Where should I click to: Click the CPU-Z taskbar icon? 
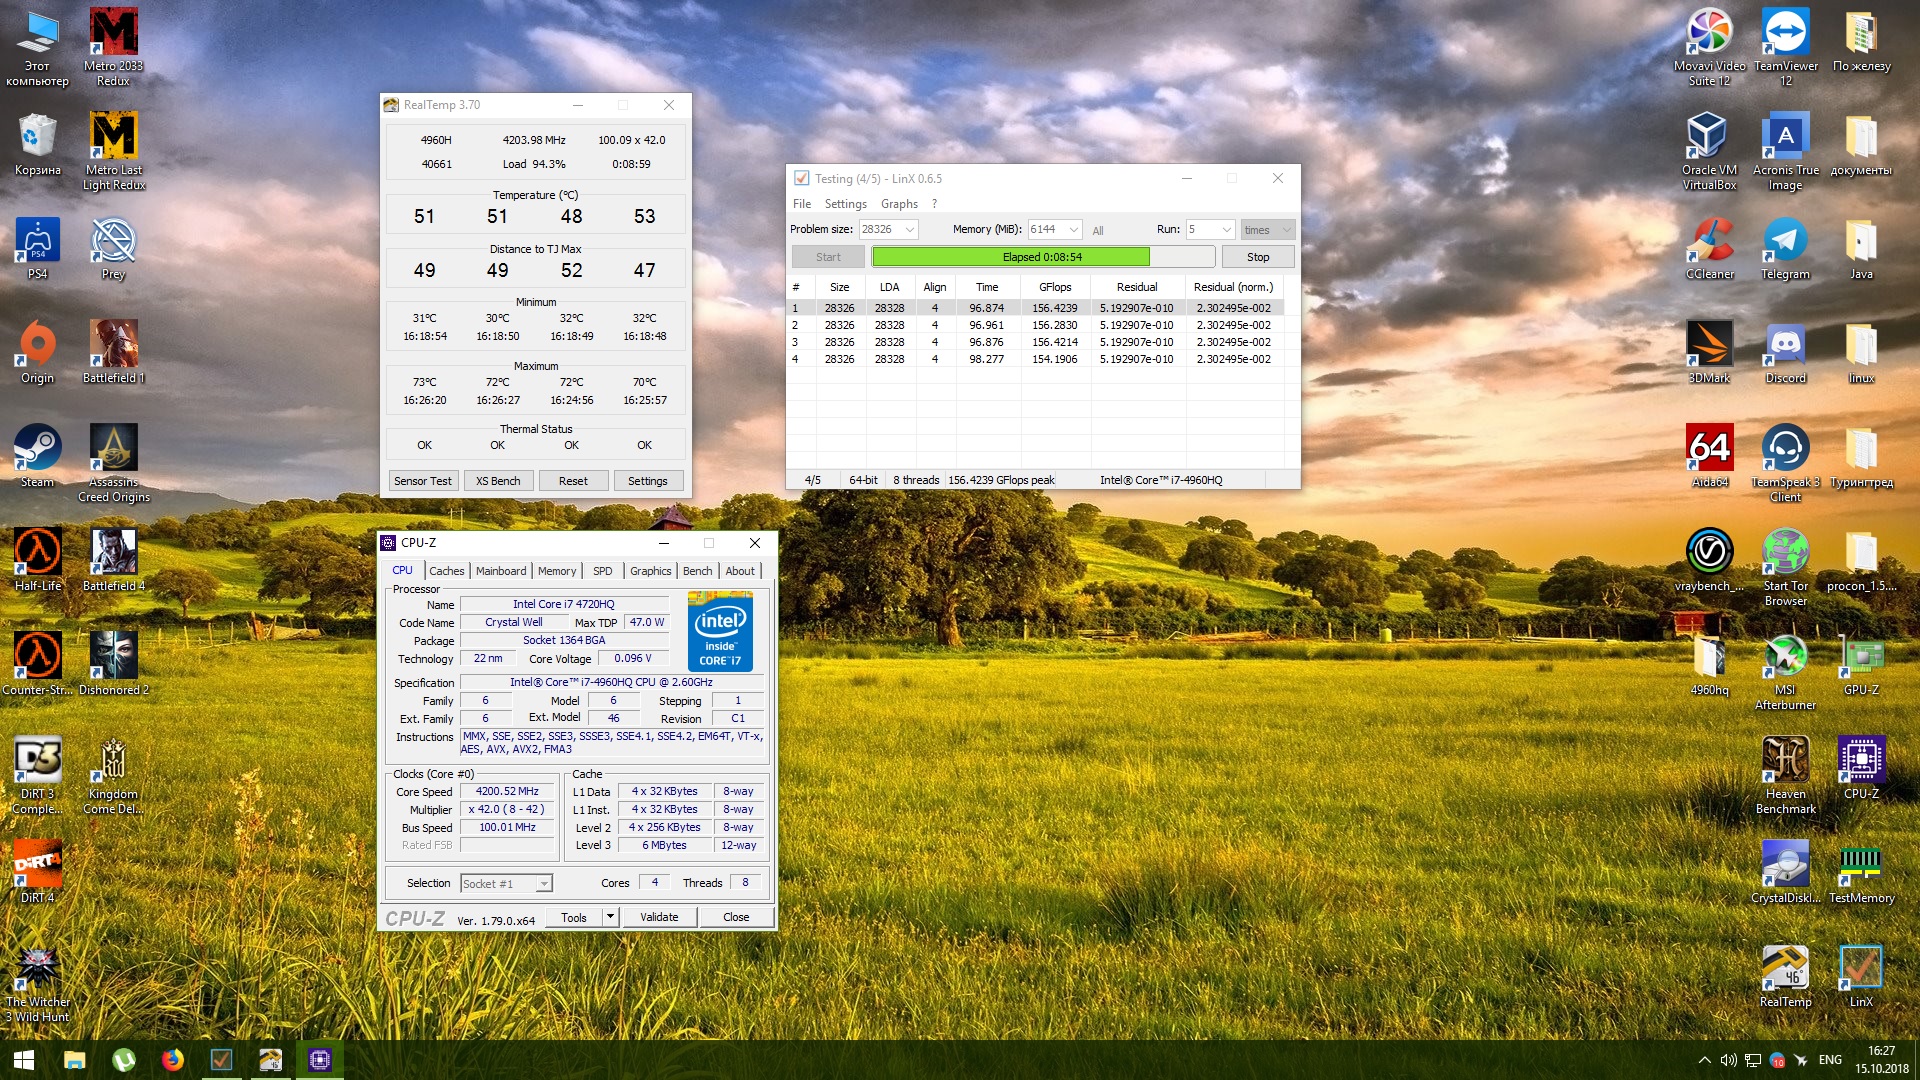pyautogui.click(x=320, y=1059)
